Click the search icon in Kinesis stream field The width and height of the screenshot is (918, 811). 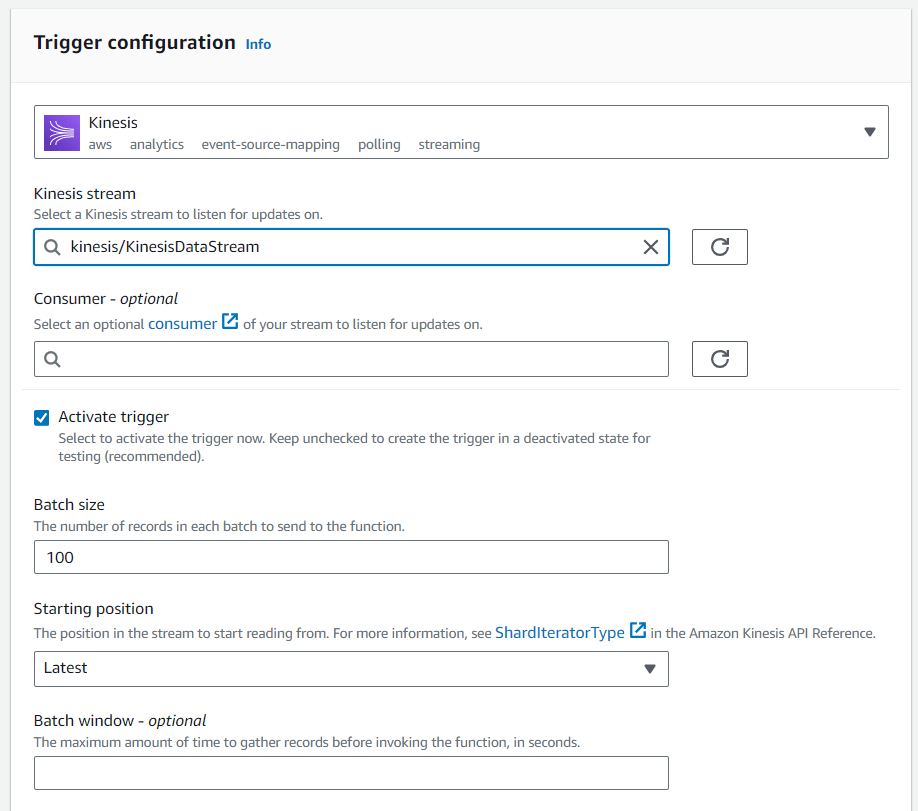click(x=52, y=247)
